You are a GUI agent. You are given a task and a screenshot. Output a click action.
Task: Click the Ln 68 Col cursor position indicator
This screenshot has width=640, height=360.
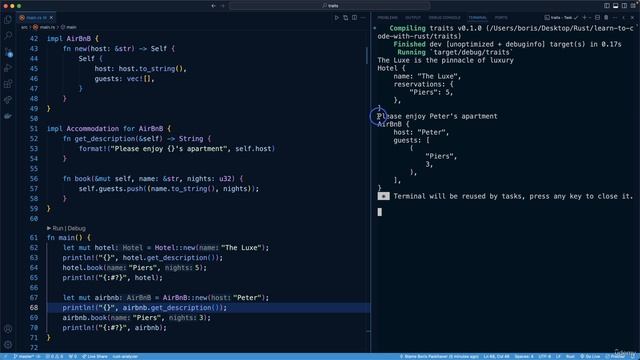click(x=496, y=356)
